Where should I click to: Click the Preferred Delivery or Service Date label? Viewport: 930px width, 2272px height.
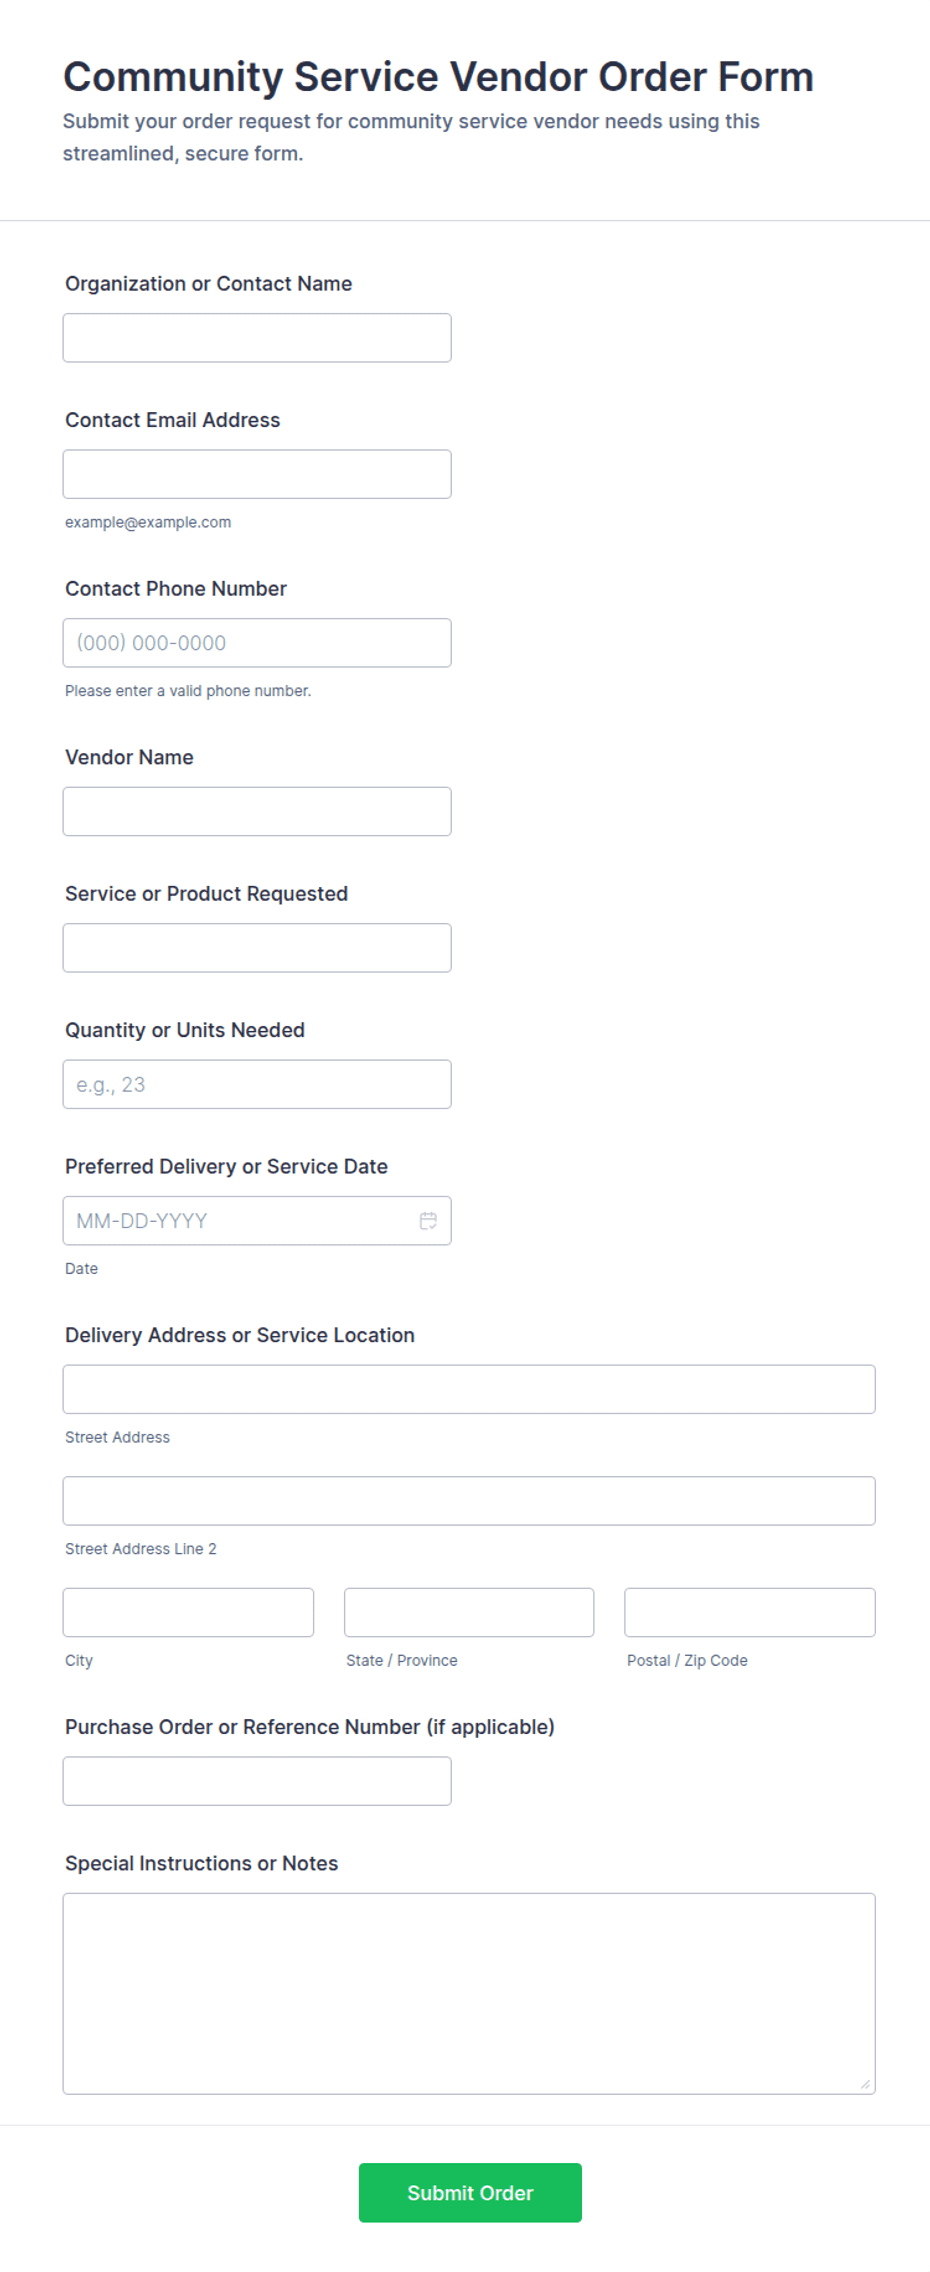coord(226,1166)
